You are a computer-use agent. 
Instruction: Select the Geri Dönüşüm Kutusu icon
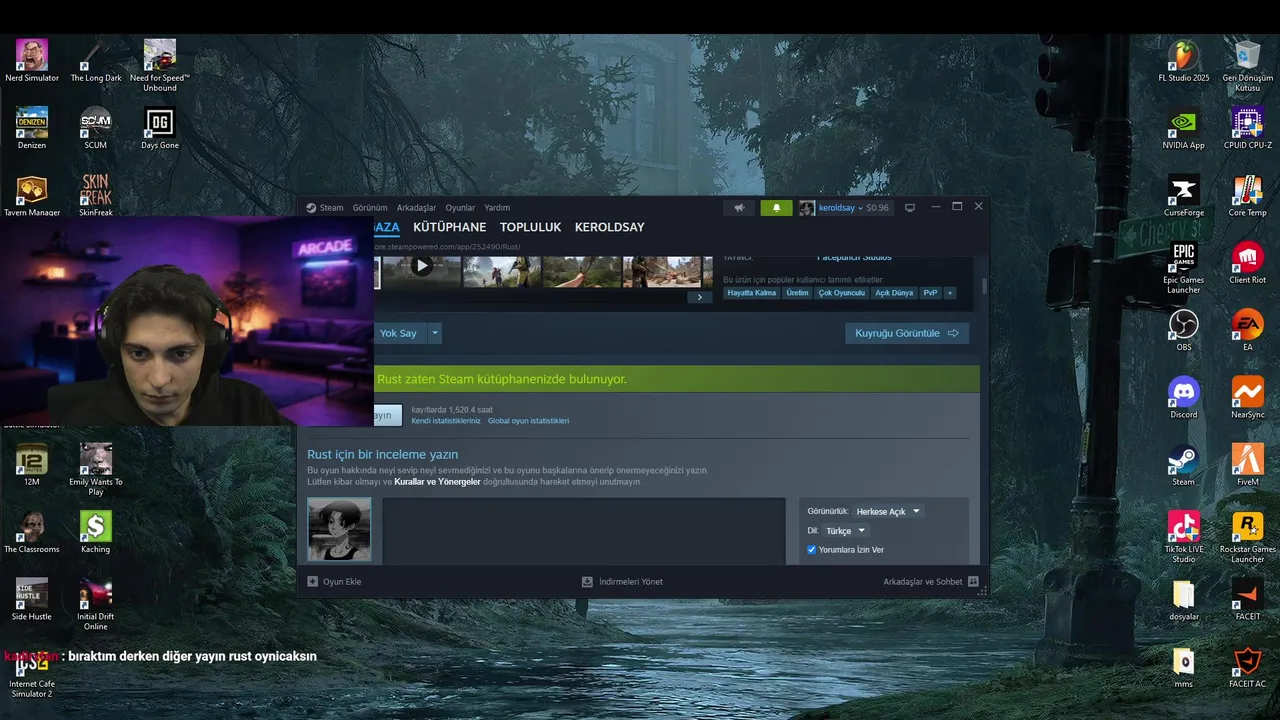(1248, 66)
